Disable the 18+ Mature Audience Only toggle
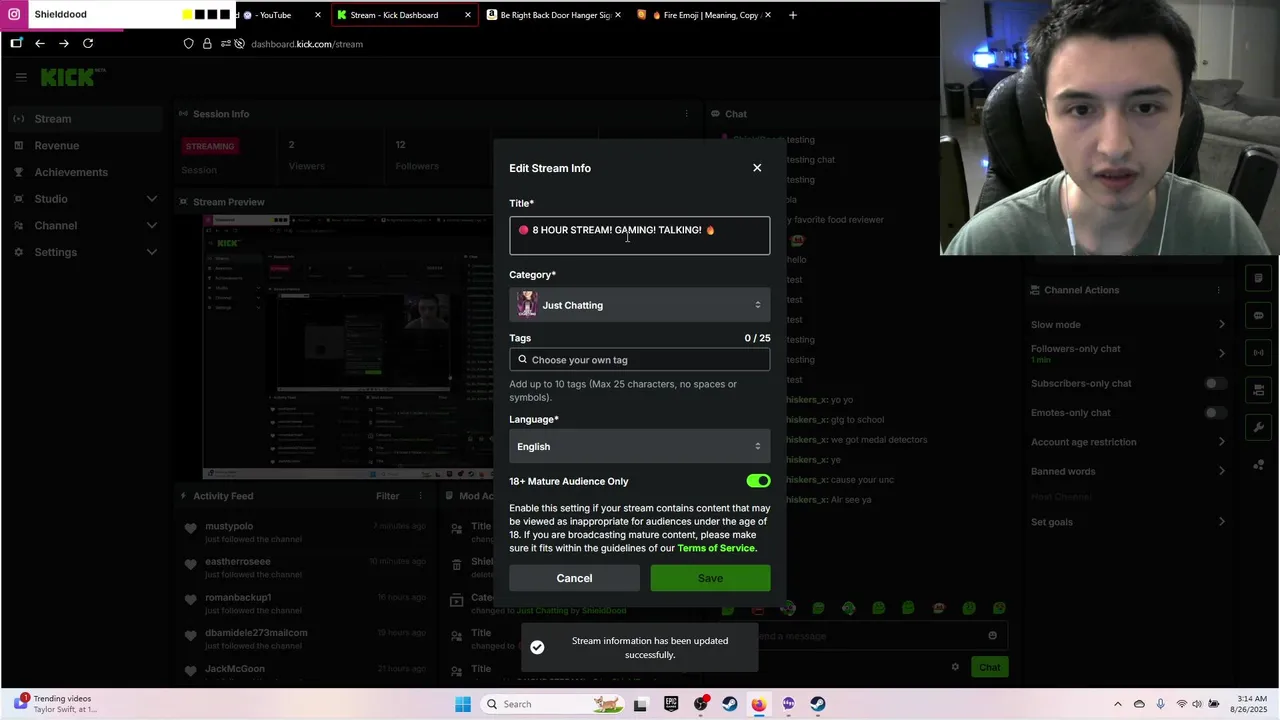This screenshot has height=720, width=1280. pos(758,481)
